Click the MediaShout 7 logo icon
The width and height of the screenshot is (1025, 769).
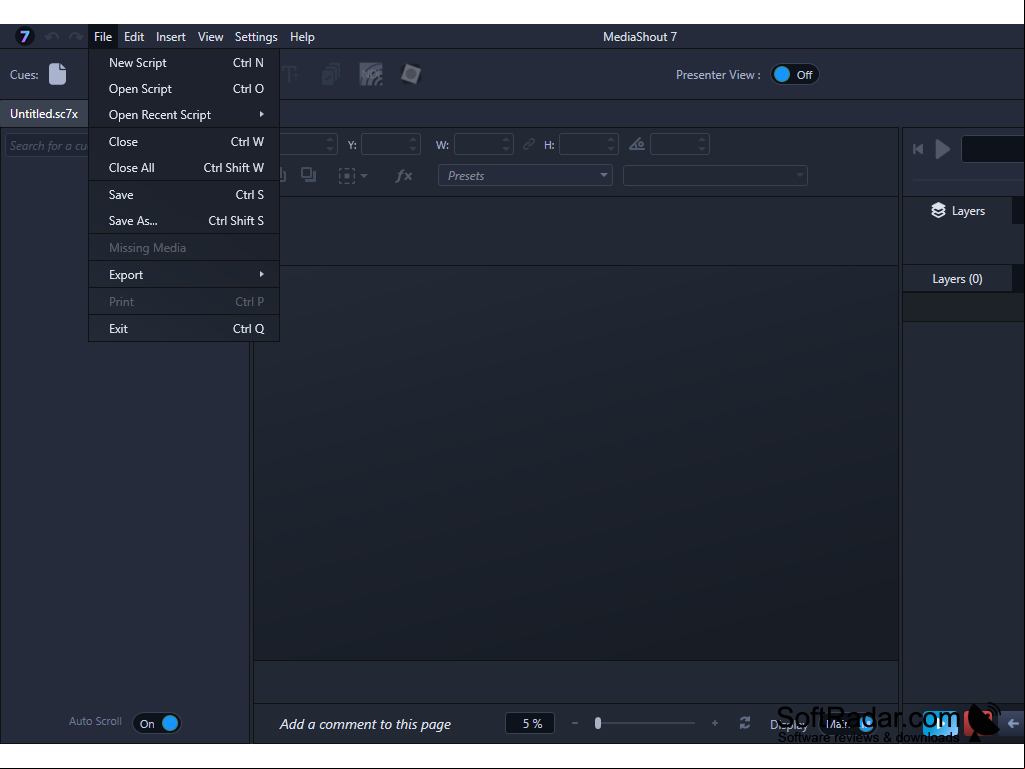tap(24, 37)
